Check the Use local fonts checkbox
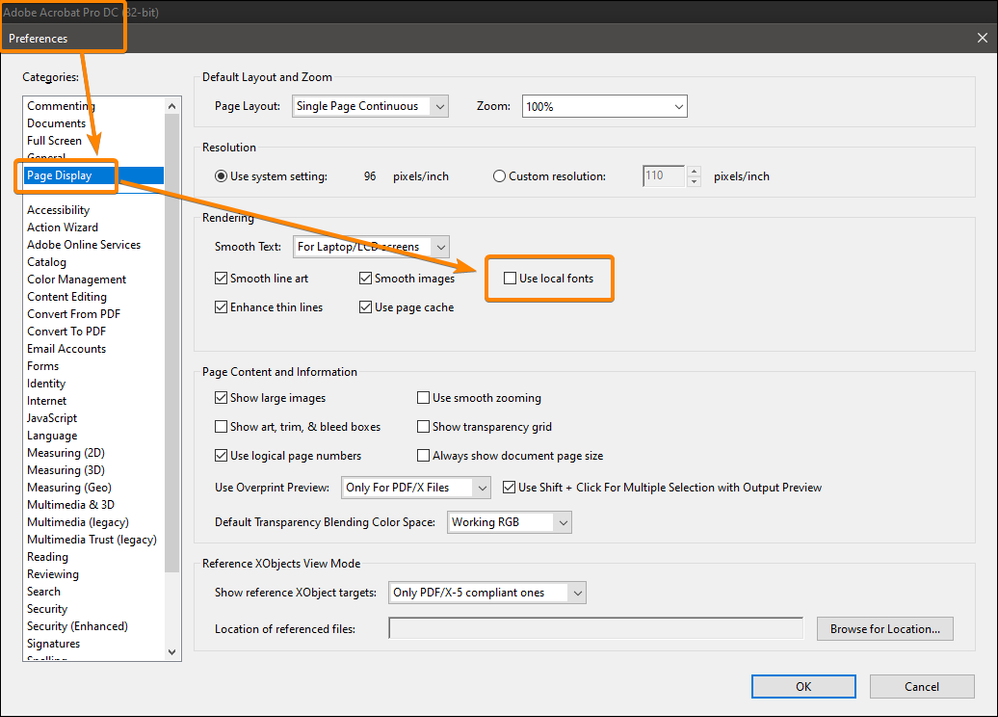 pos(510,278)
